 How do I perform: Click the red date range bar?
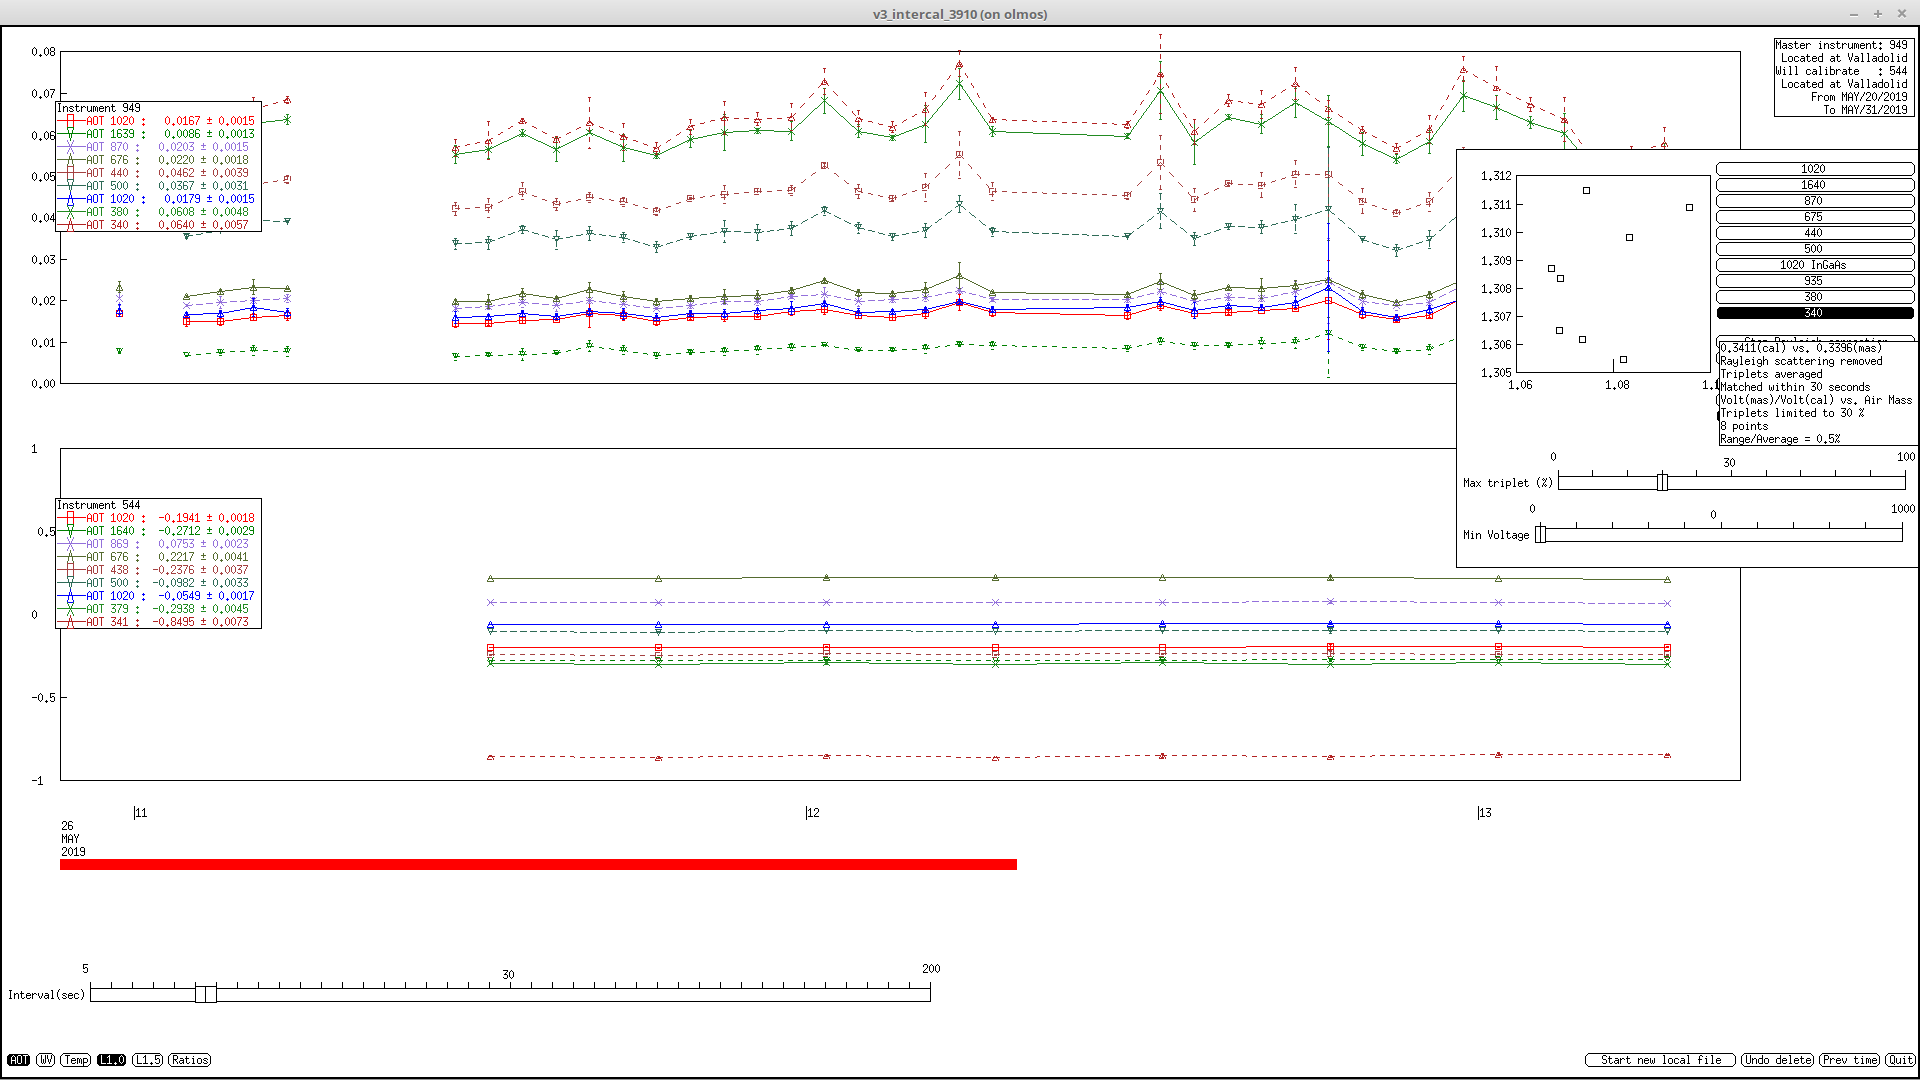tap(538, 864)
